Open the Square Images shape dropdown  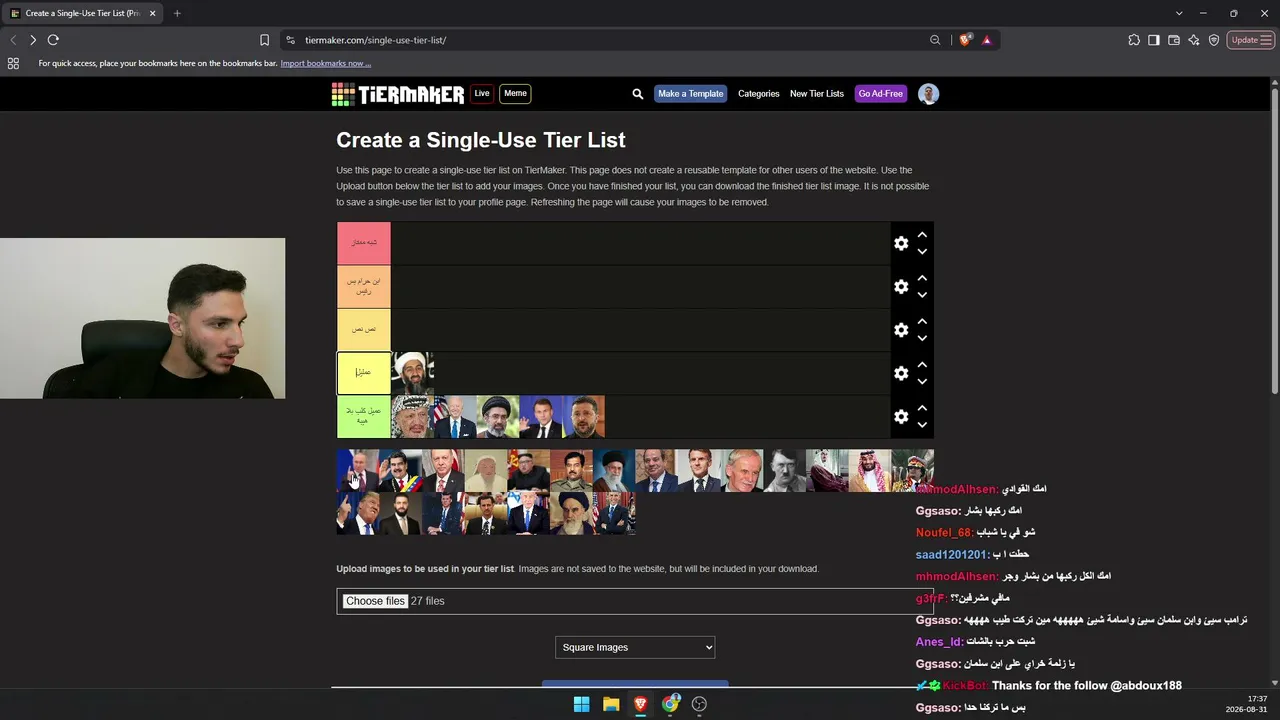click(x=635, y=647)
